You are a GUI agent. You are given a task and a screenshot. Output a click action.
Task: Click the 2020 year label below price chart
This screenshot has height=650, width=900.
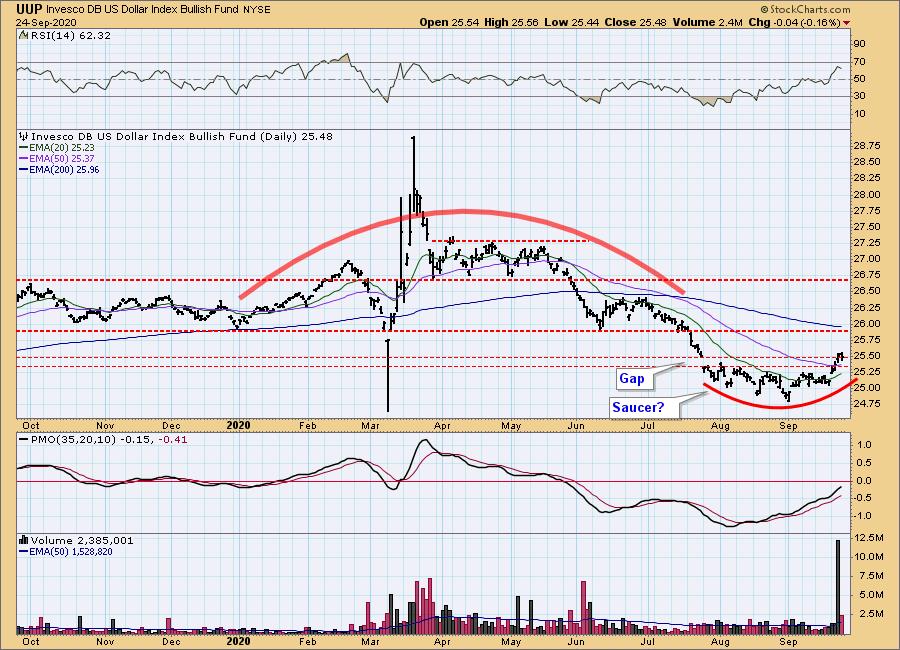pos(238,425)
